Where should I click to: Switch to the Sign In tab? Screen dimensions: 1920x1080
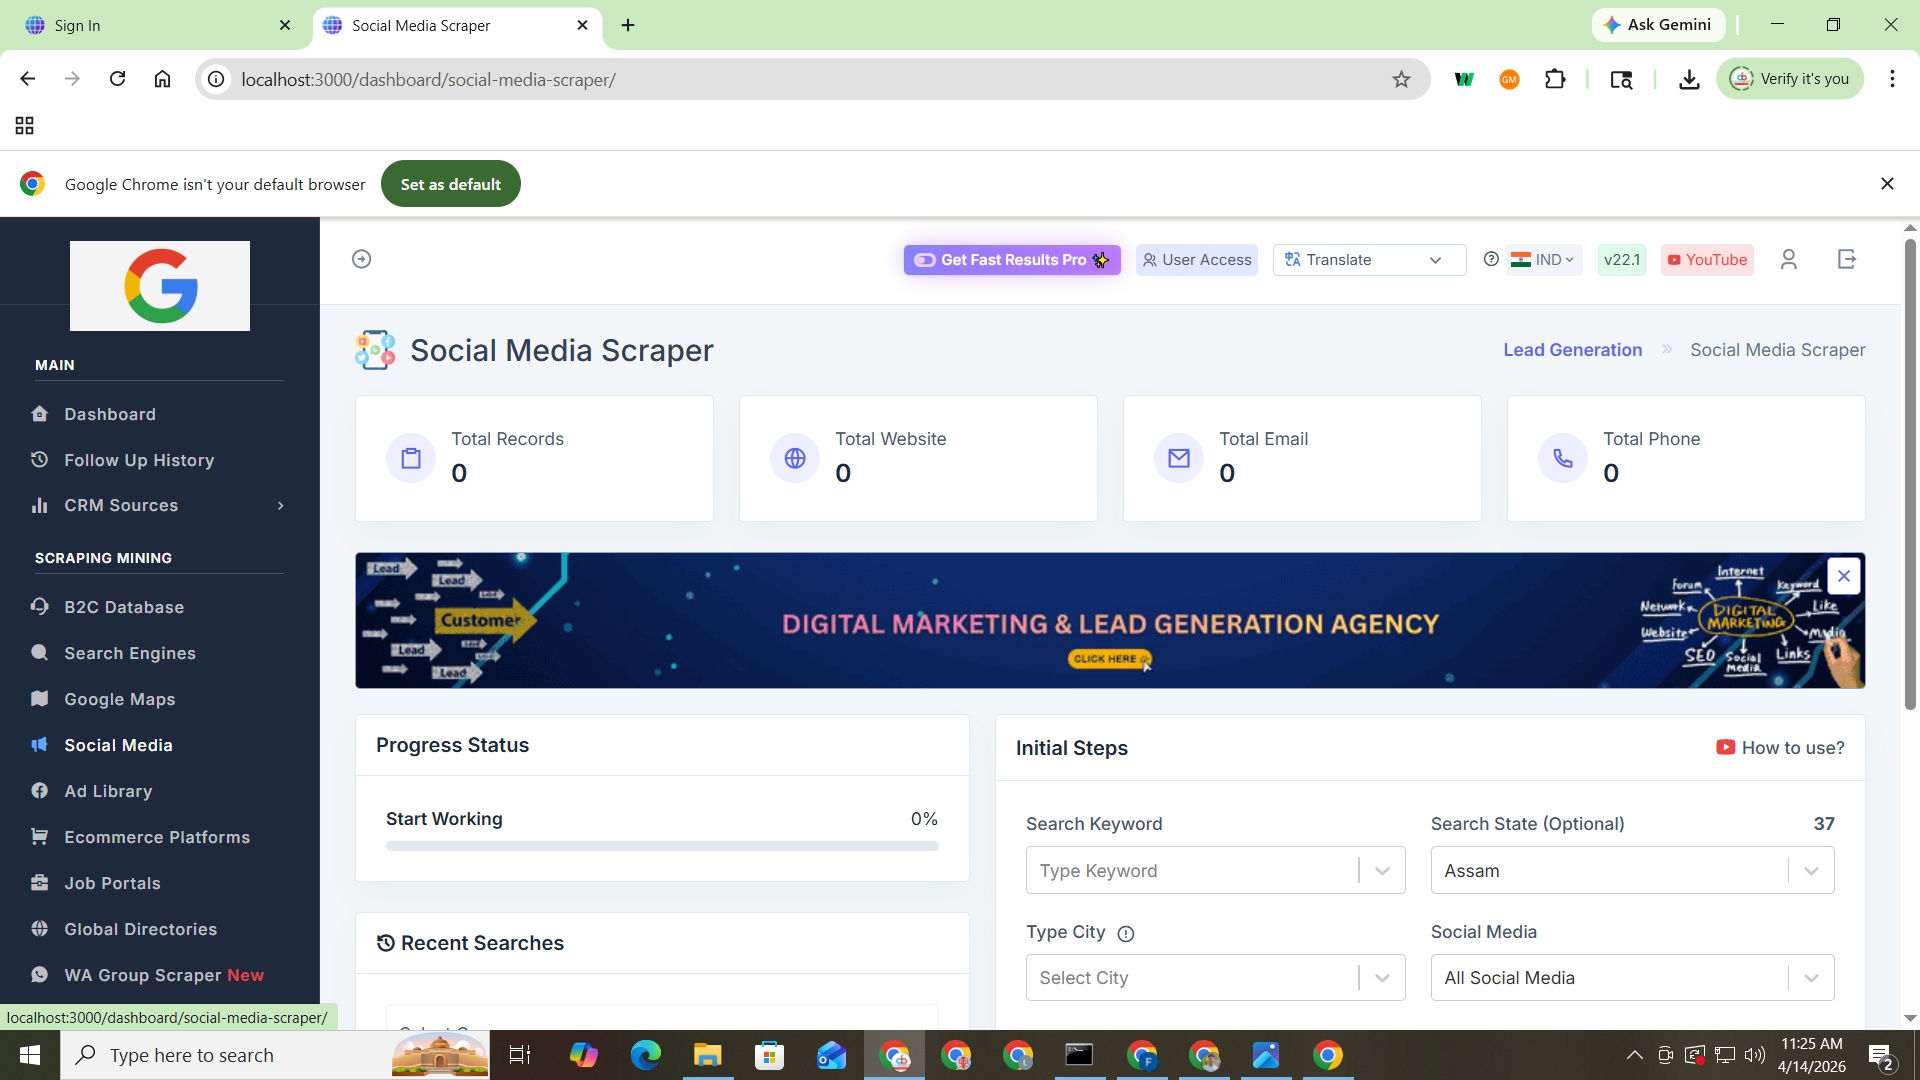pyautogui.click(x=155, y=25)
